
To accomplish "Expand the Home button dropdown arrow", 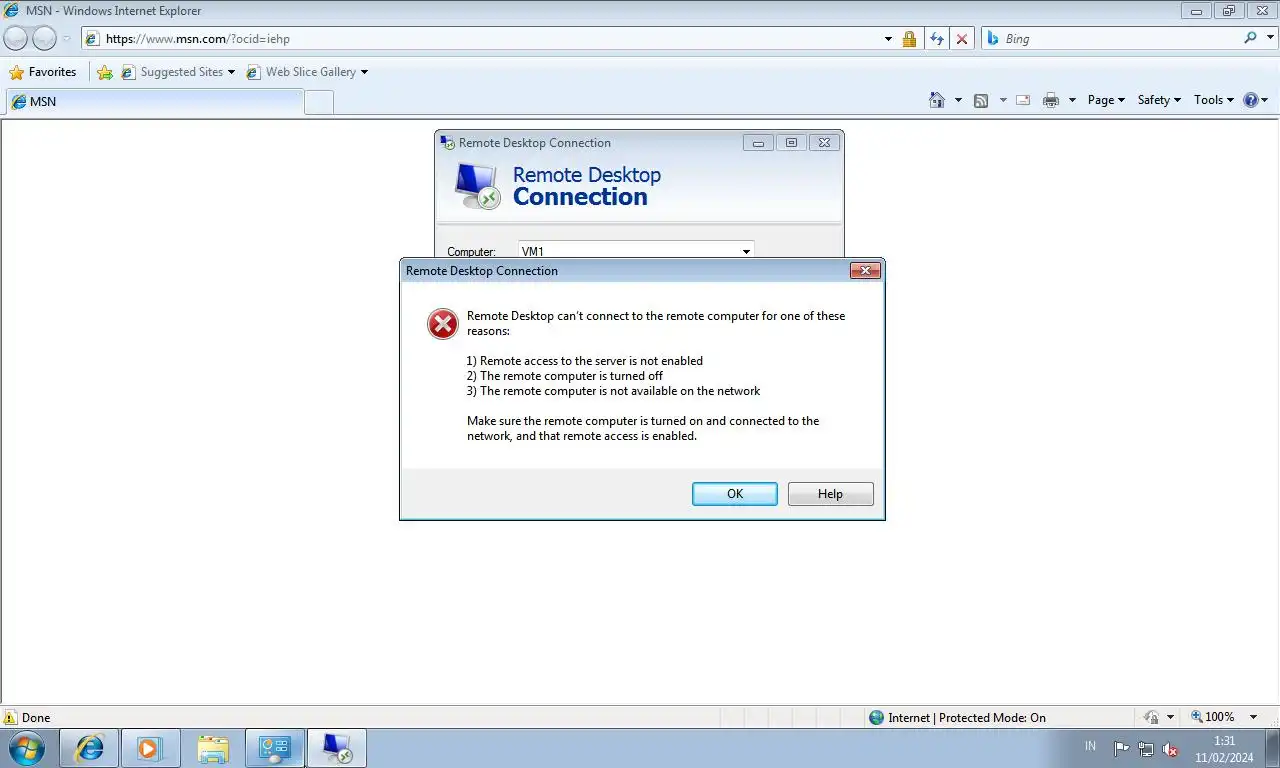I will 958,100.
